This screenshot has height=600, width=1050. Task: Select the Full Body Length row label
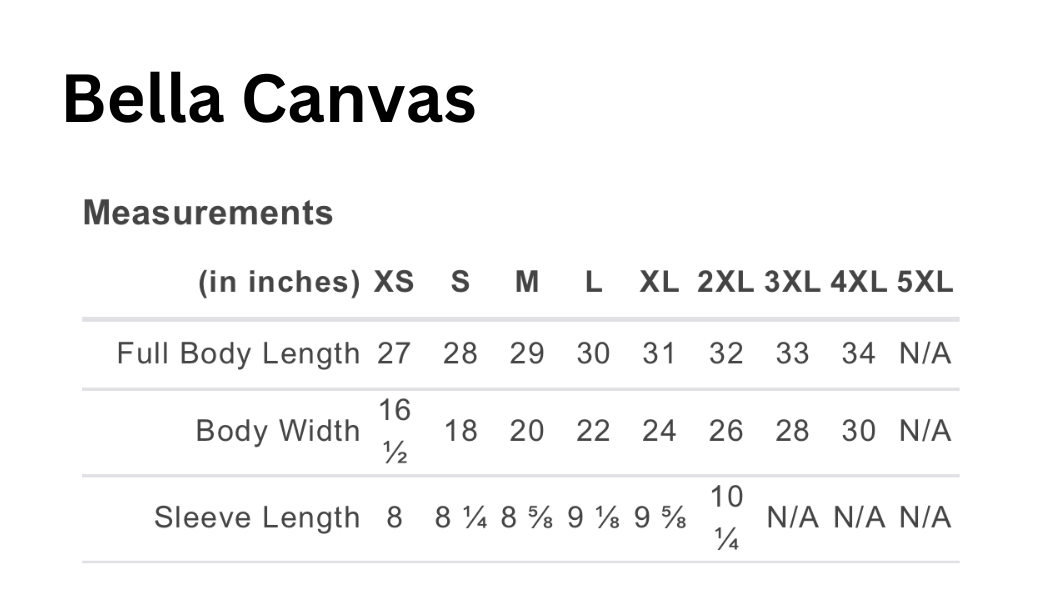pyautogui.click(x=238, y=353)
